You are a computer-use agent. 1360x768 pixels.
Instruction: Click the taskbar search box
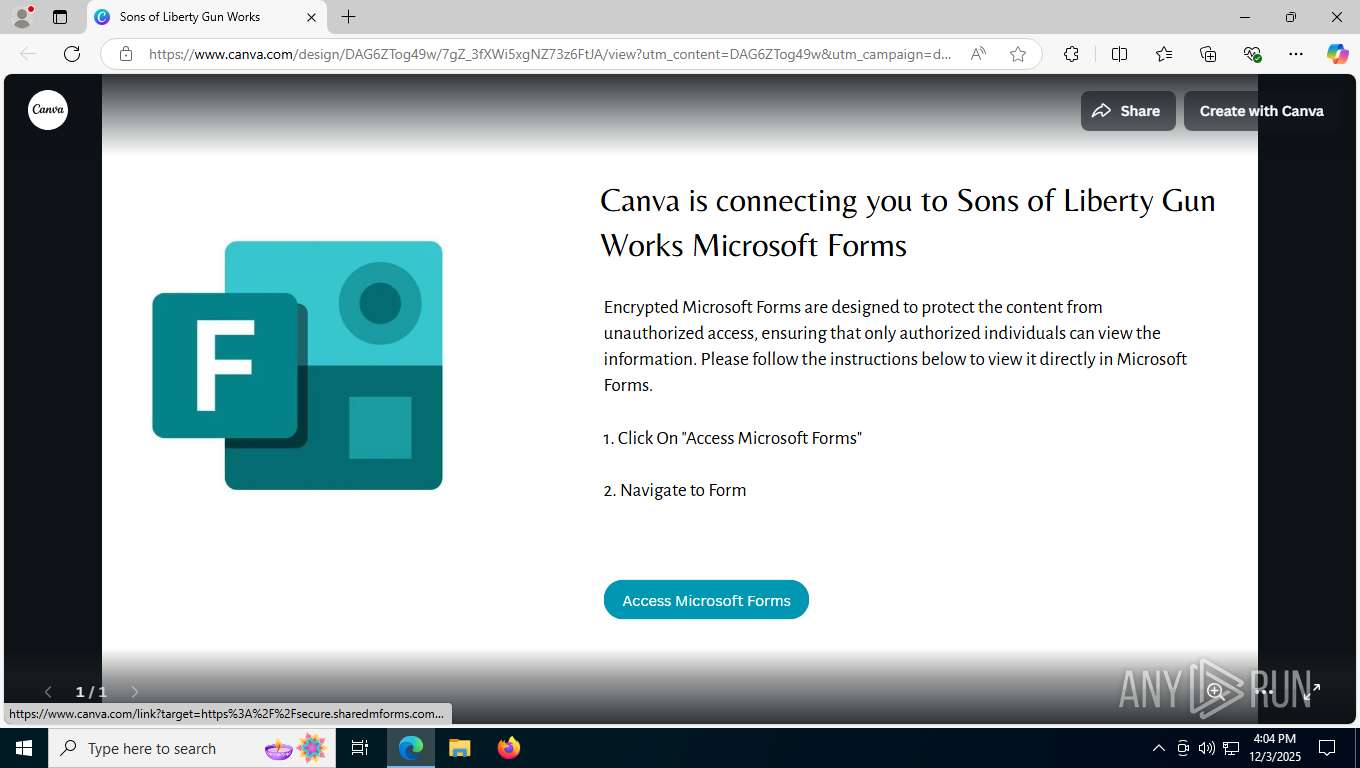click(x=191, y=748)
